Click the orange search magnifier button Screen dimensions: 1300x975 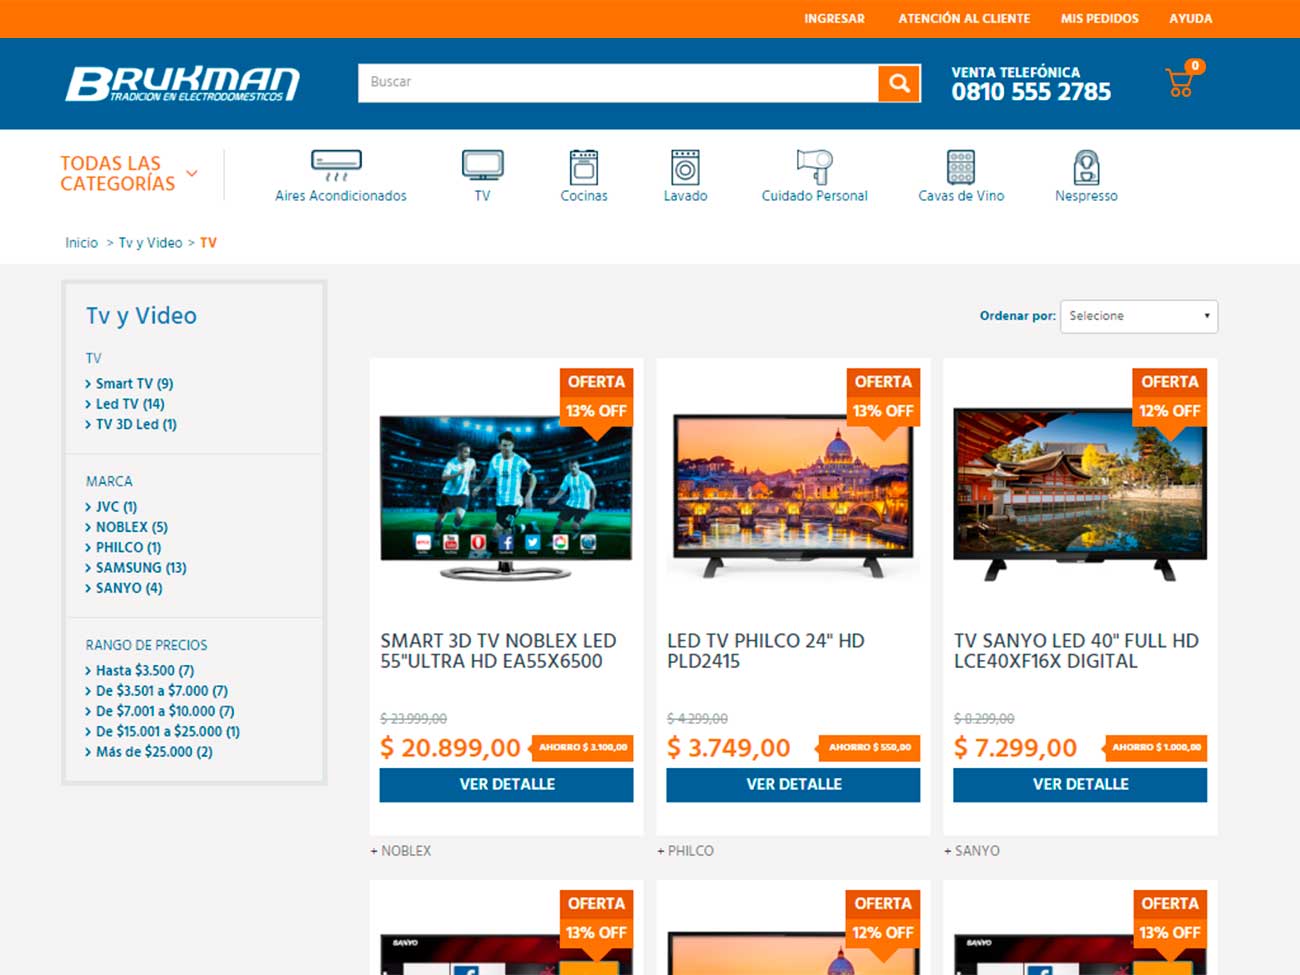coord(899,83)
